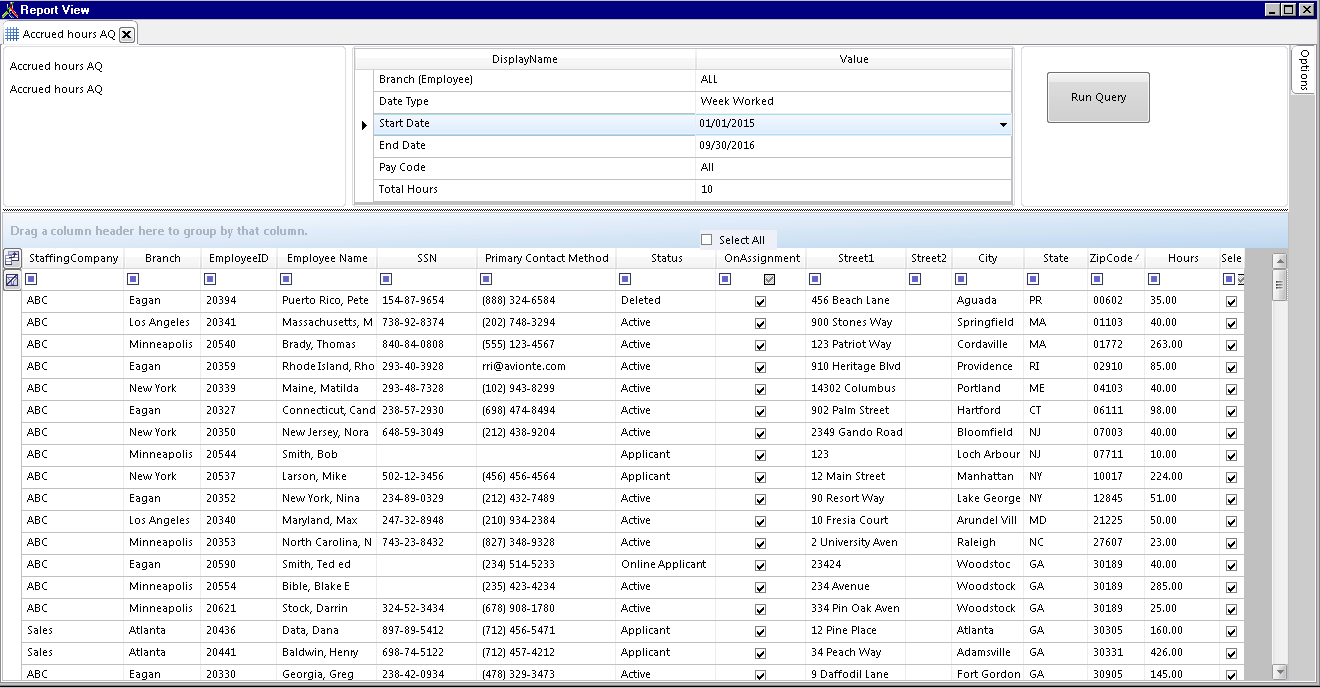Edit Date Type value Week Worked
The height and width of the screenshot is (688, 1320).
(854, 102)
